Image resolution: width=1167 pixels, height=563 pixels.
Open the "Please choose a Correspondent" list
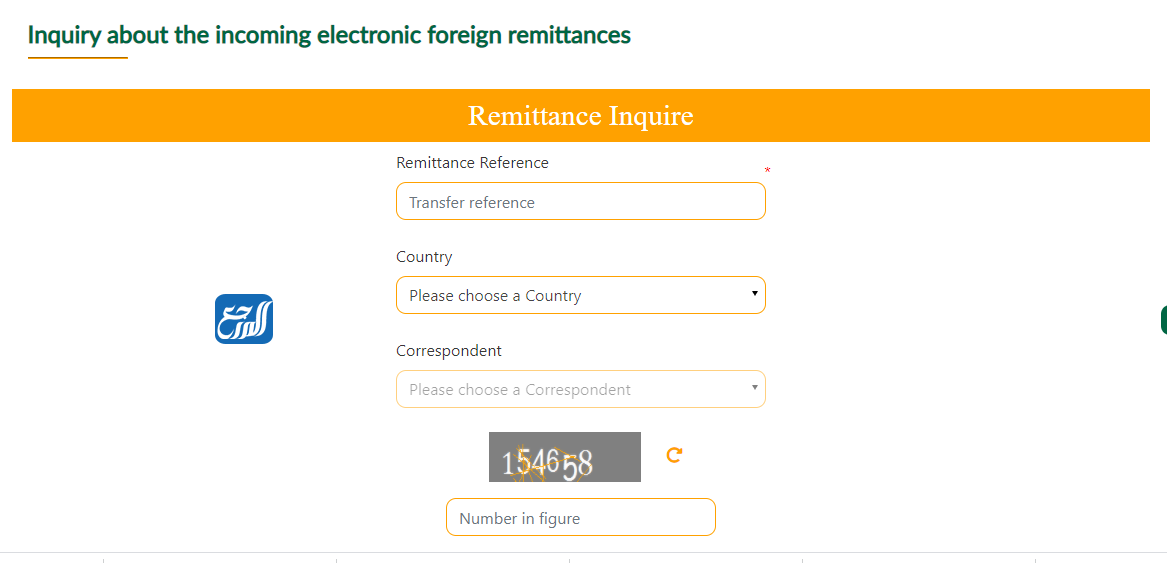[x=580, y=389]
